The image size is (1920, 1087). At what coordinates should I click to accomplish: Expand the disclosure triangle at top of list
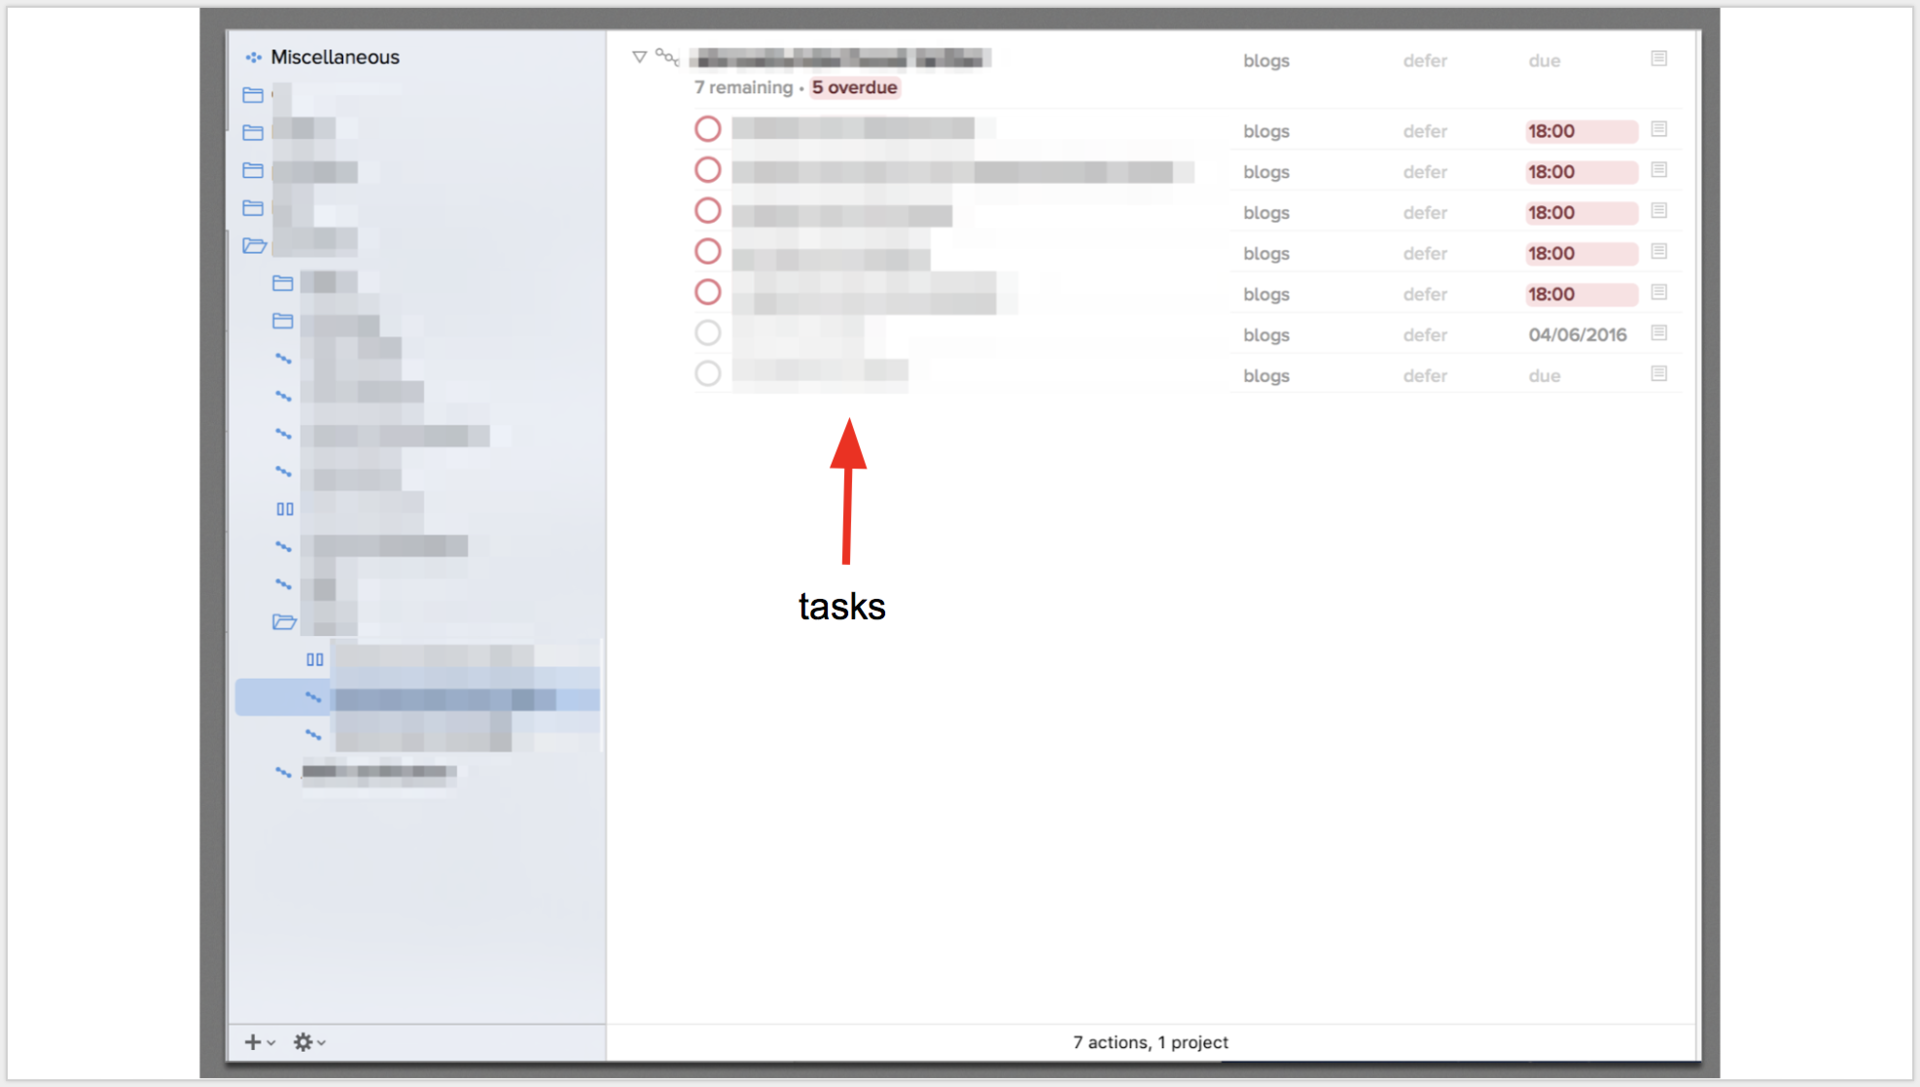tap(640, 57)
